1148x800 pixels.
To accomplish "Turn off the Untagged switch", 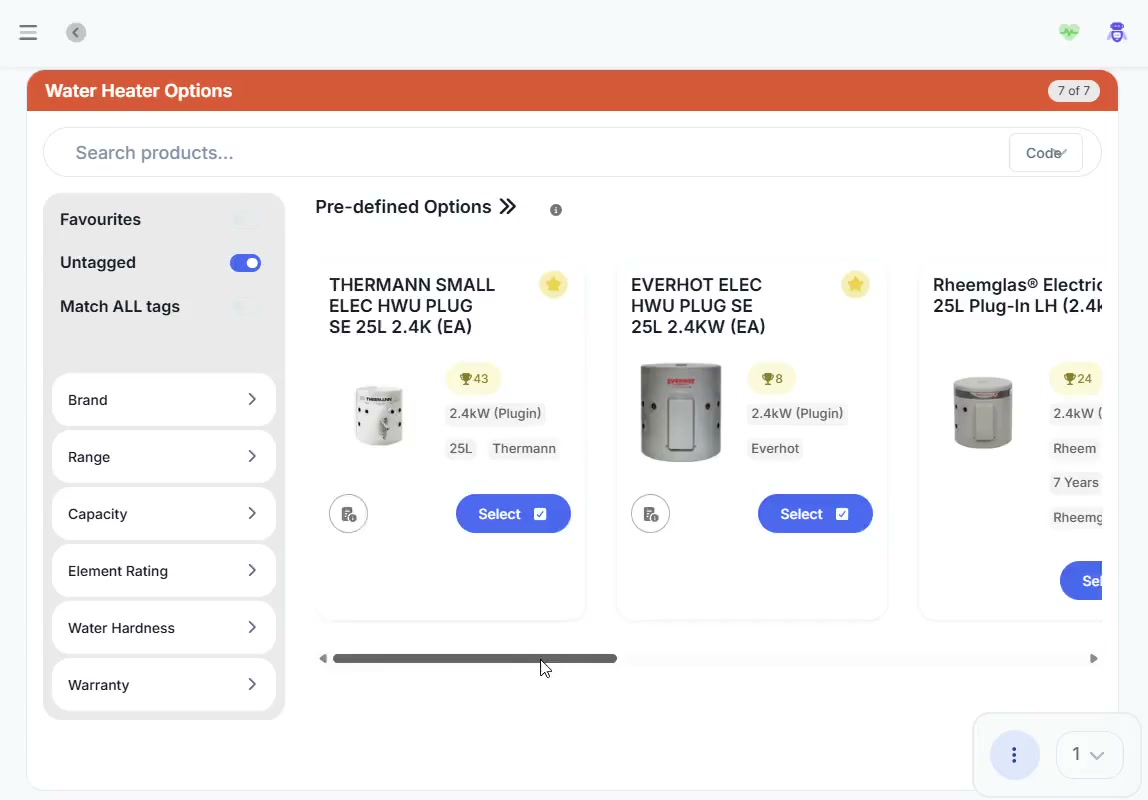I will tap(245, 263).
